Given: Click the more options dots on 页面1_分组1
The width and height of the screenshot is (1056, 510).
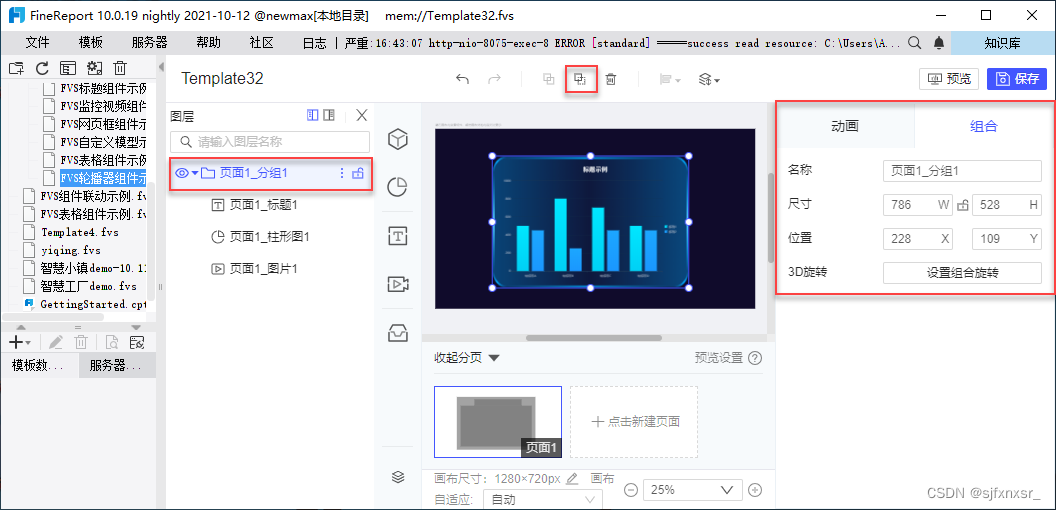Looking at the screenshot, I should coord(341,173).
